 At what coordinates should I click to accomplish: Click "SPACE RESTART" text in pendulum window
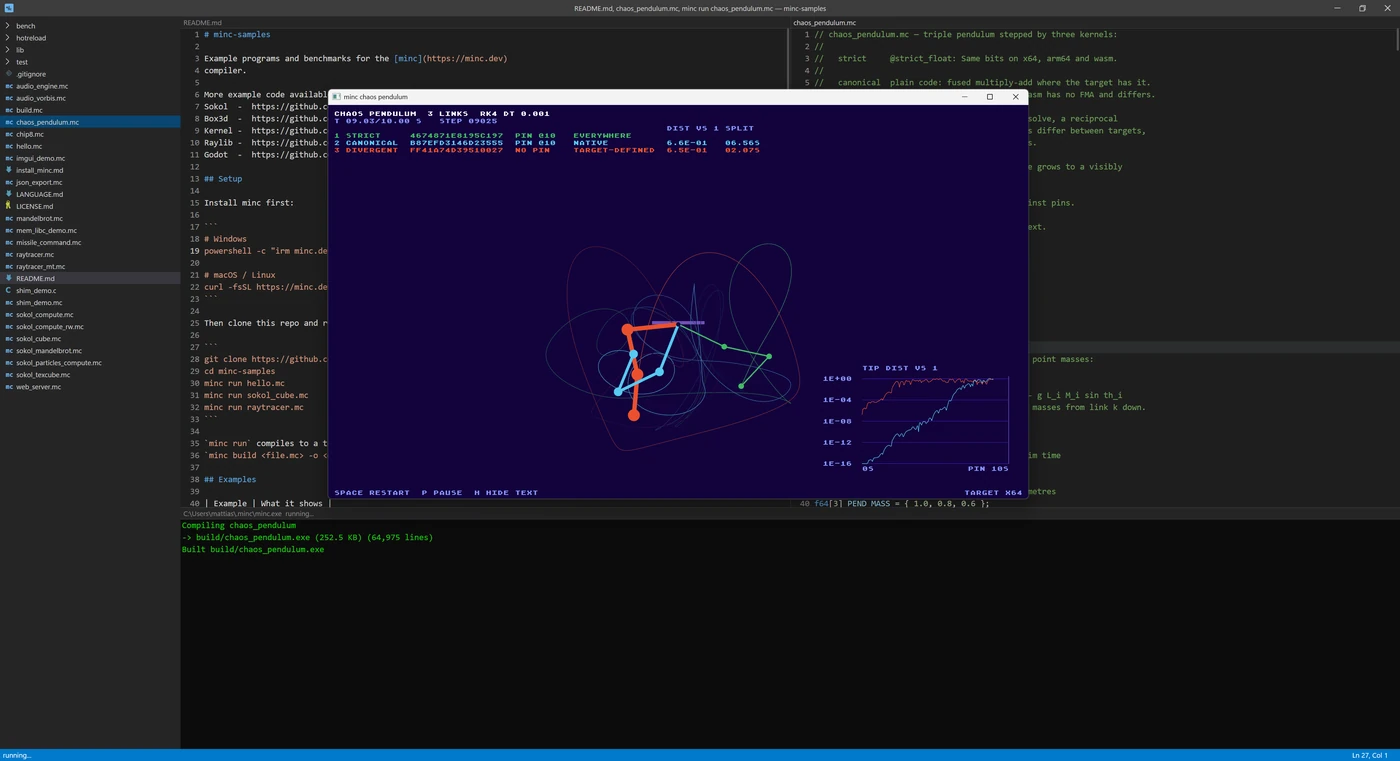pyautogui.click(x=371, y=493)
